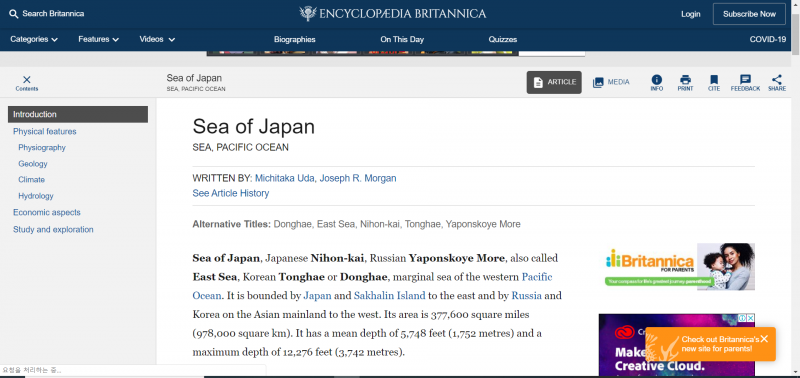800x378 pixels.
Task: Open author Joseph R. Morgan link
Action: 358,178
